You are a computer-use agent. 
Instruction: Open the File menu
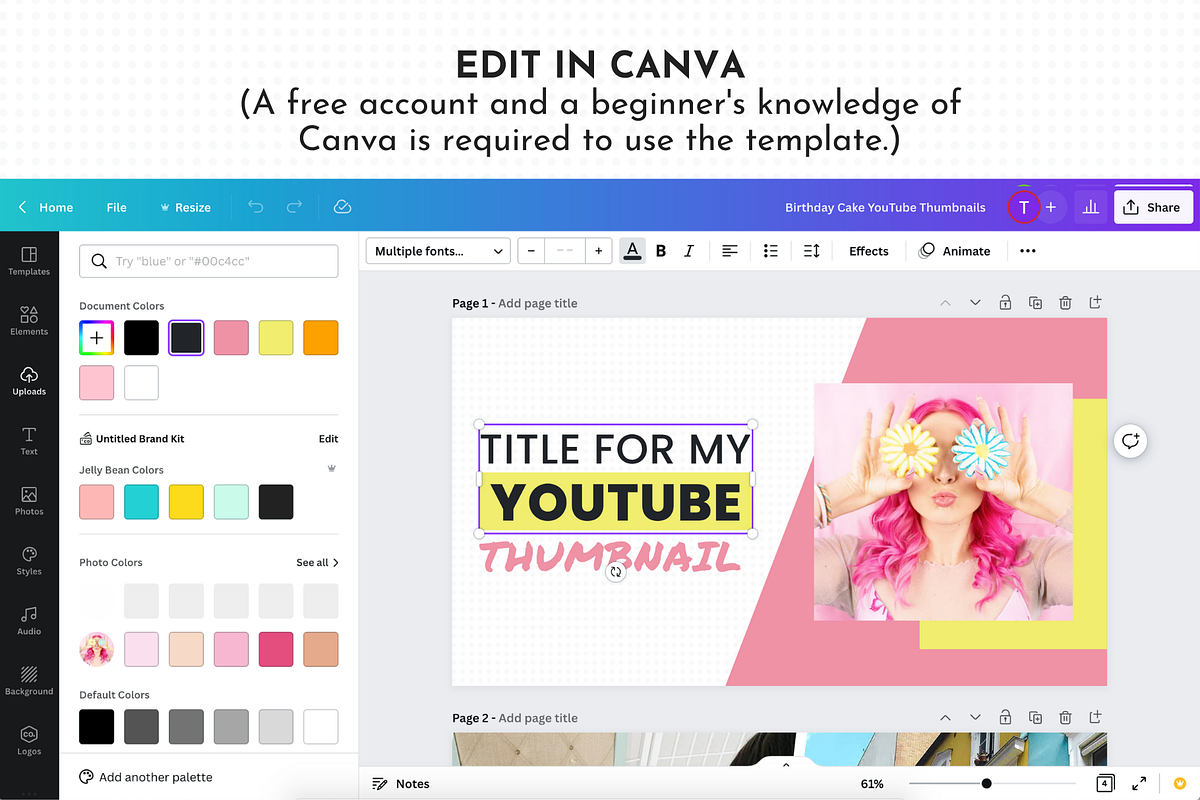point(116,207)
